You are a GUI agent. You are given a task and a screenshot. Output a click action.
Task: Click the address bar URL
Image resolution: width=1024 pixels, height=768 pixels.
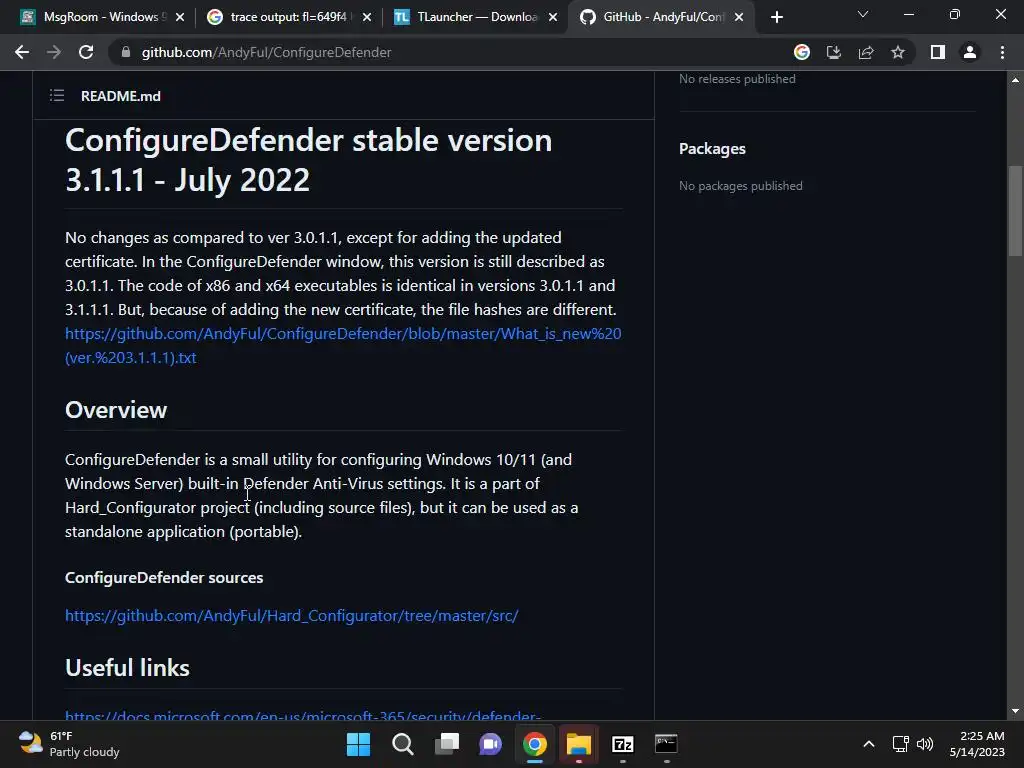266,52
